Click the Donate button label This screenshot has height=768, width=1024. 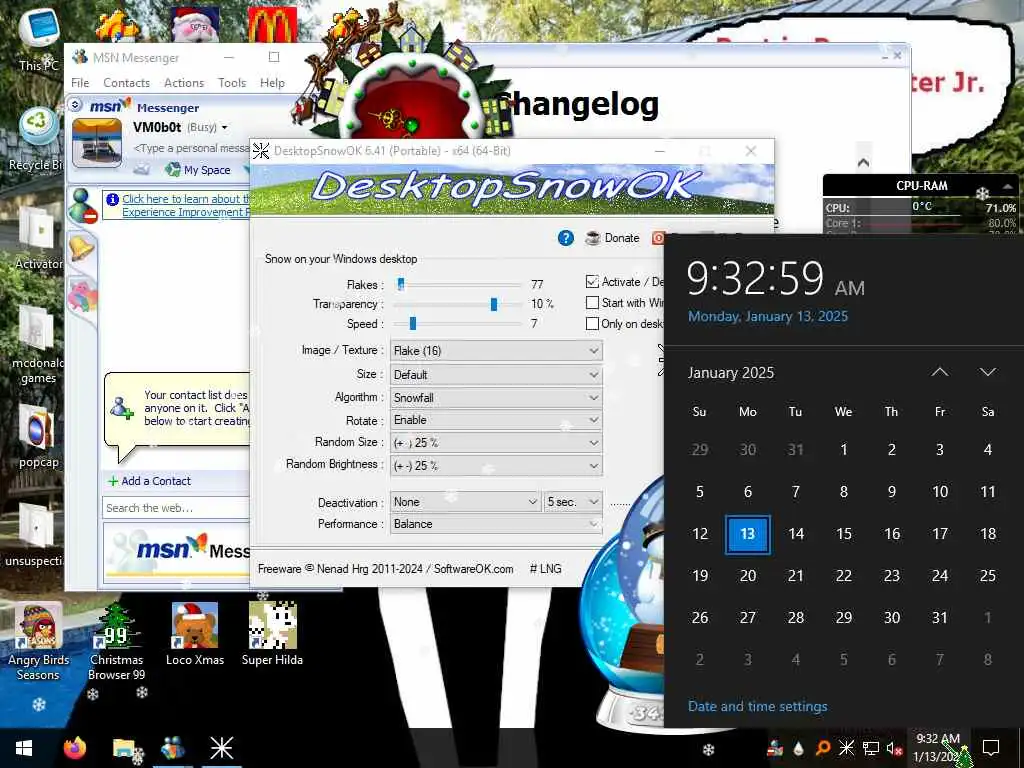tap(622, 238)
